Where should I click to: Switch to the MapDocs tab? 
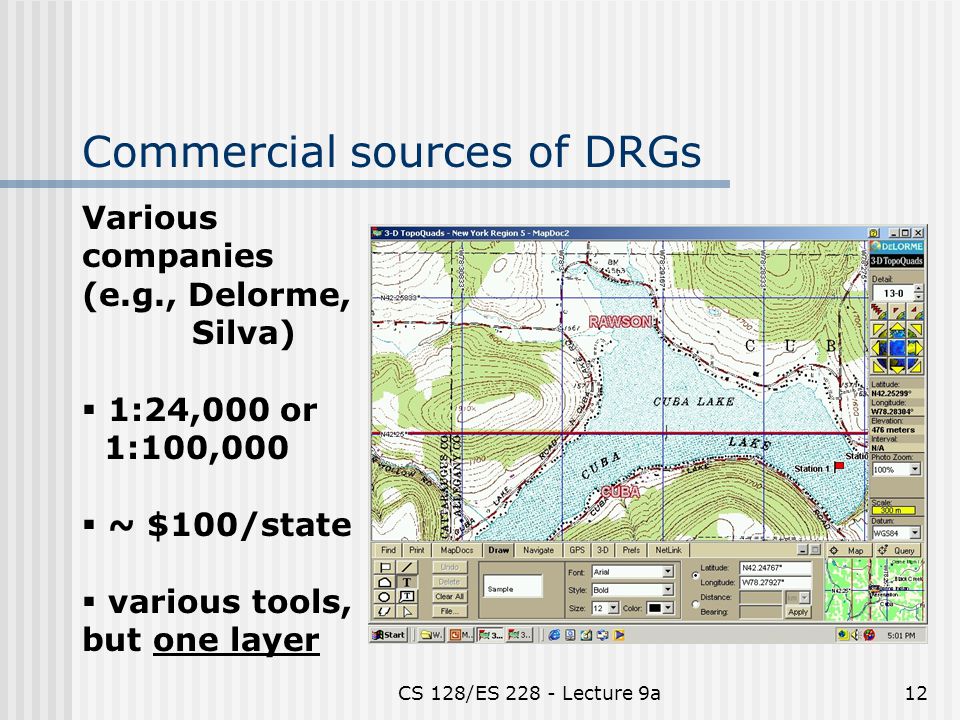point(457,550)
